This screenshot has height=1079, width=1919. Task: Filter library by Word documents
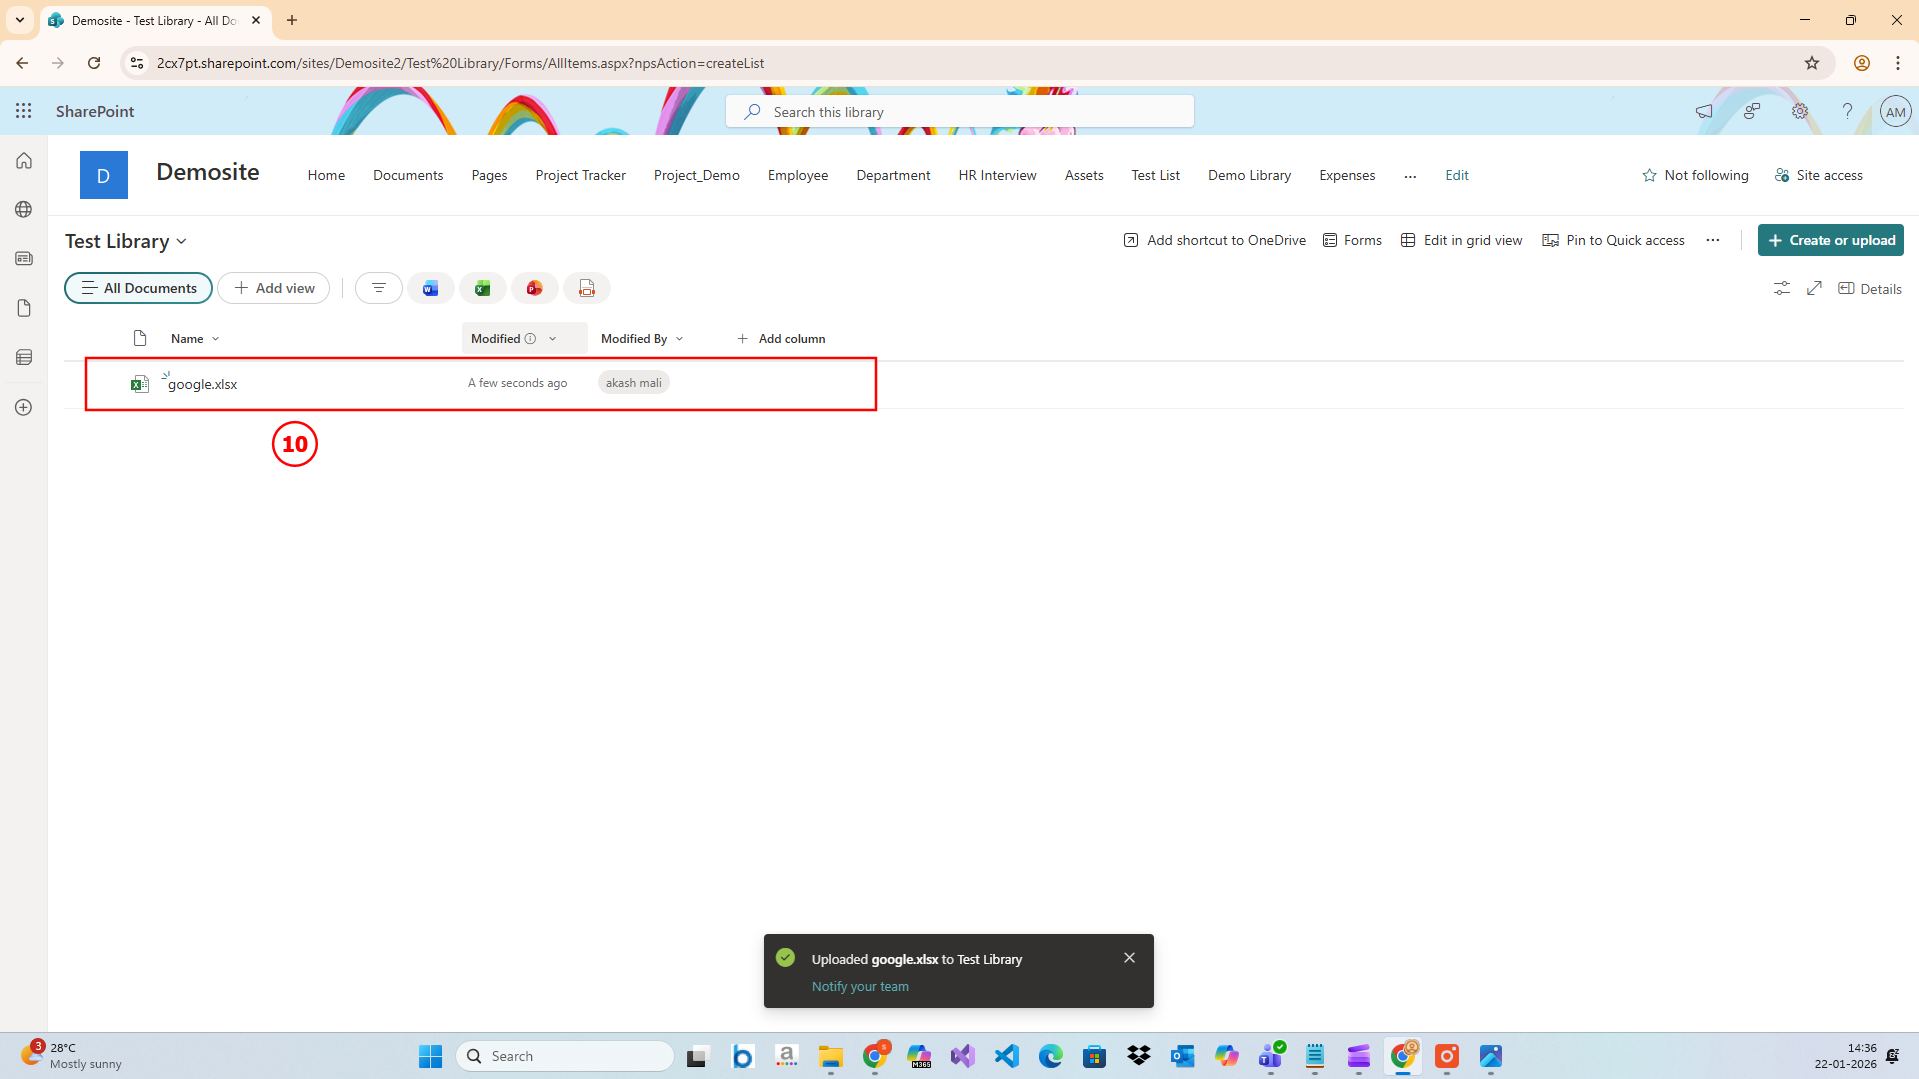pos(430,288)
